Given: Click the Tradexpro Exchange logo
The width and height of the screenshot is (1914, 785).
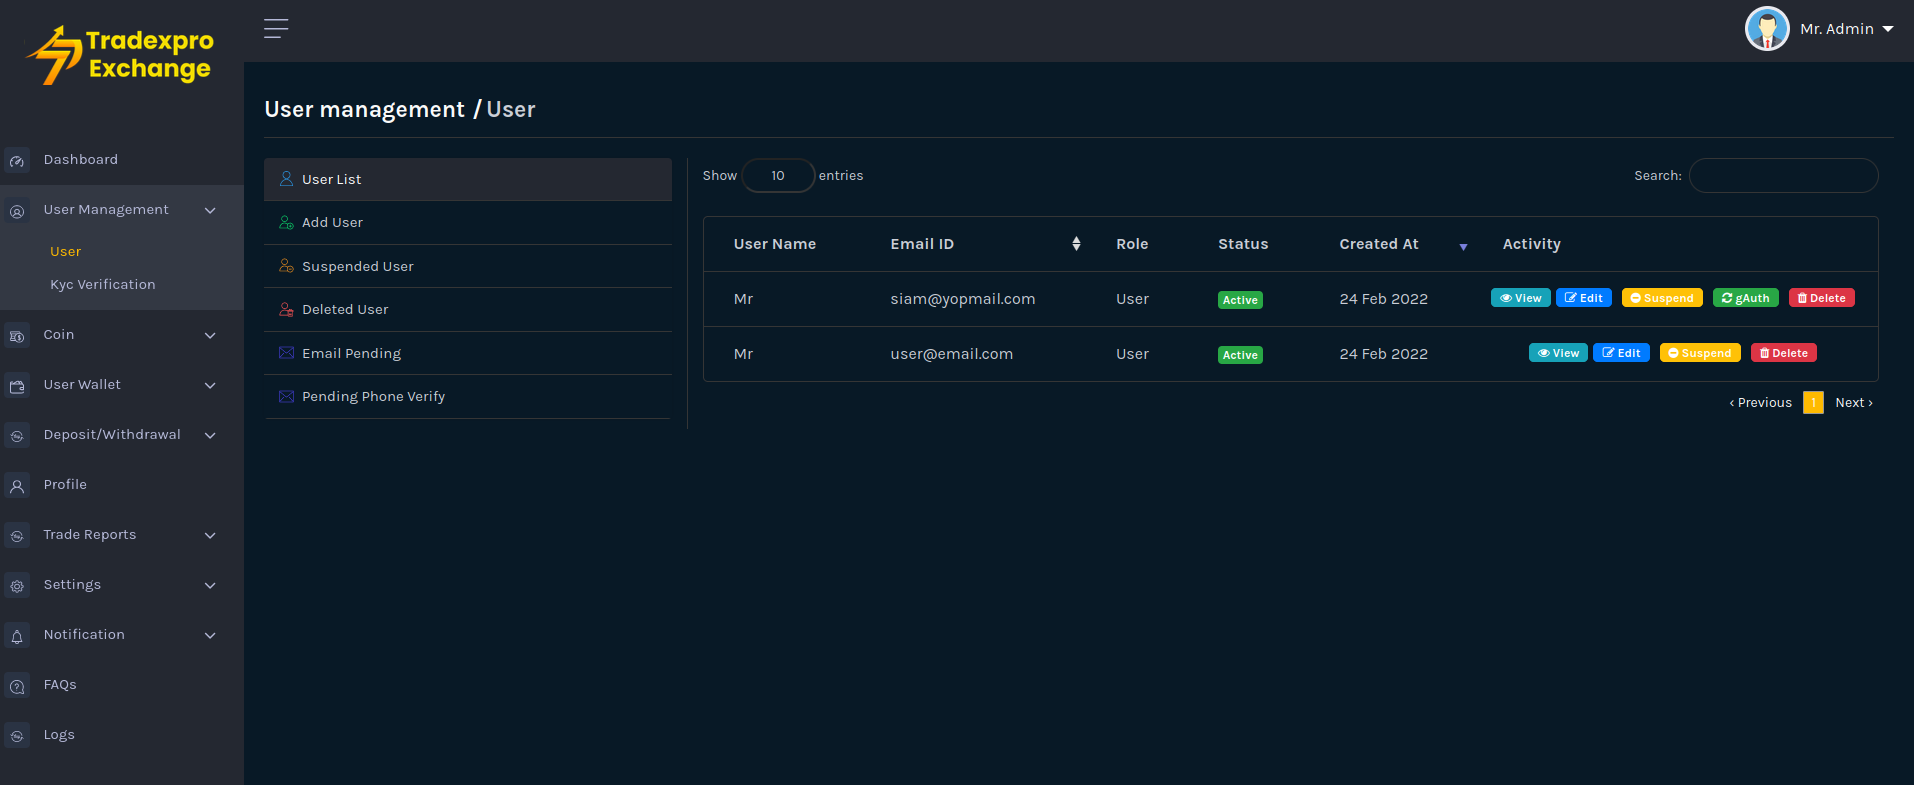Looking at the screenshot, I should pos(121,55).
